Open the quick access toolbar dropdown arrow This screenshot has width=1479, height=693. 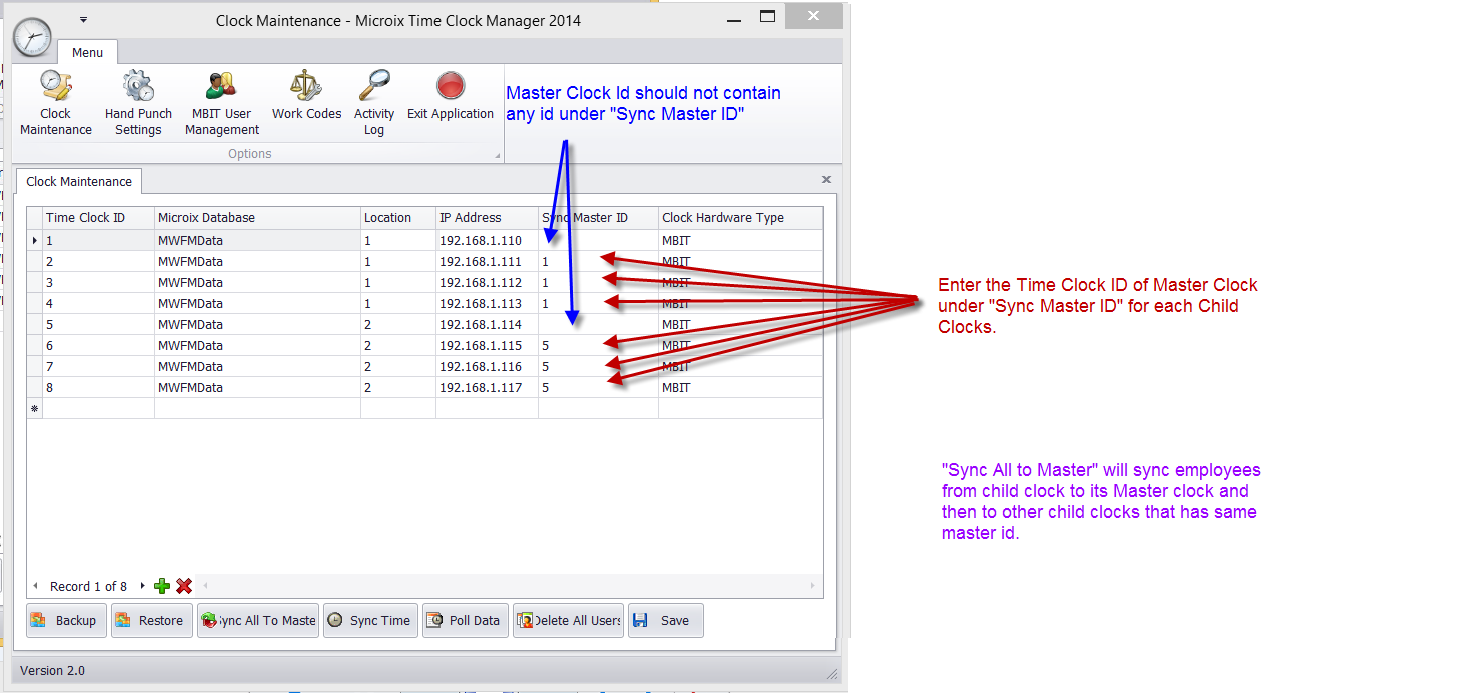point(84,19)
